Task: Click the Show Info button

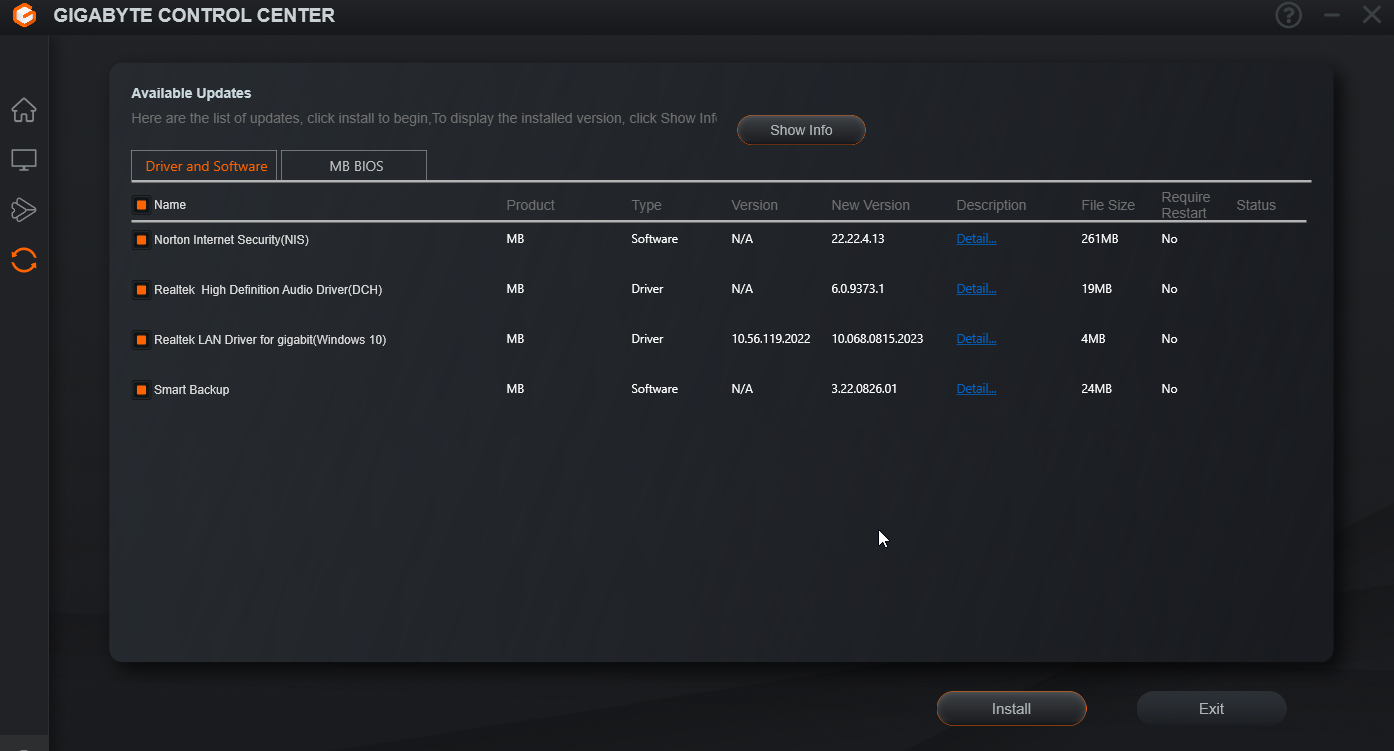Action: [801, 130]
